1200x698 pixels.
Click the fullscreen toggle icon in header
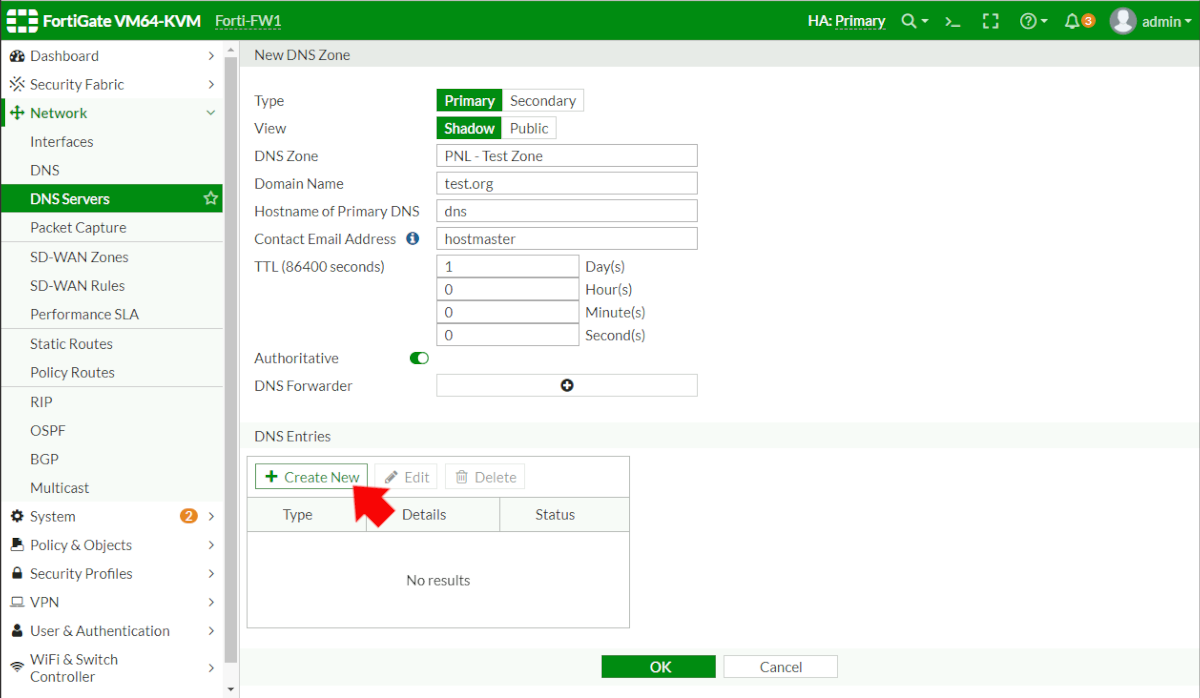click(x=991, y=20)
